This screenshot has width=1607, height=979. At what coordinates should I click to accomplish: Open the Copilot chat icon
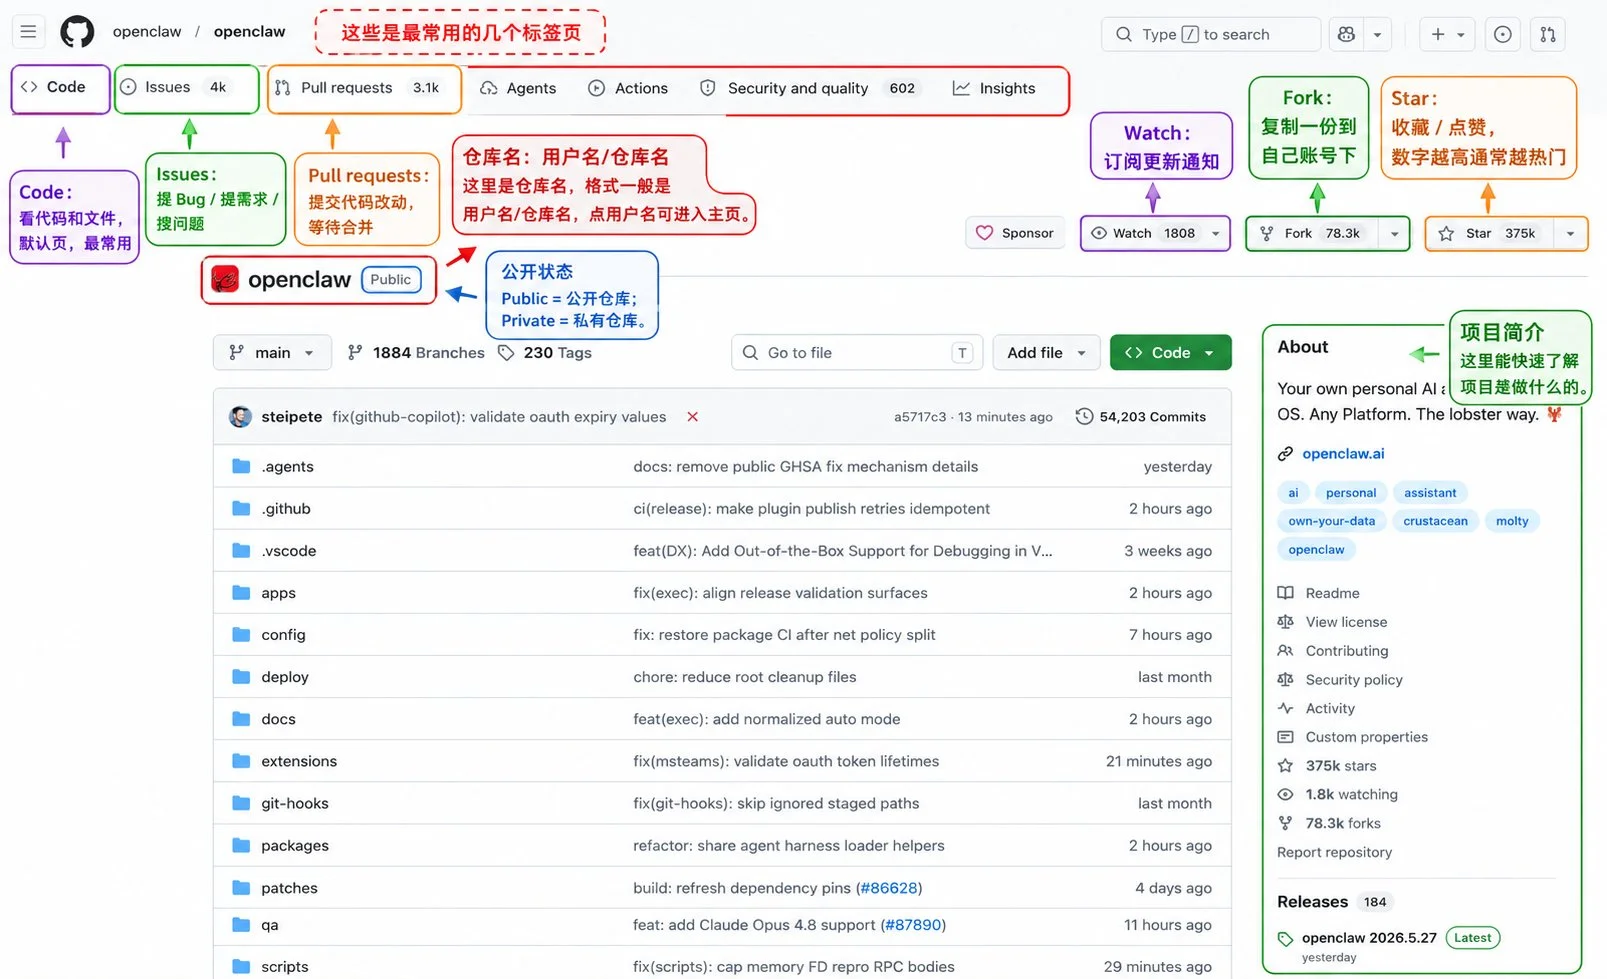point(1346,34)
